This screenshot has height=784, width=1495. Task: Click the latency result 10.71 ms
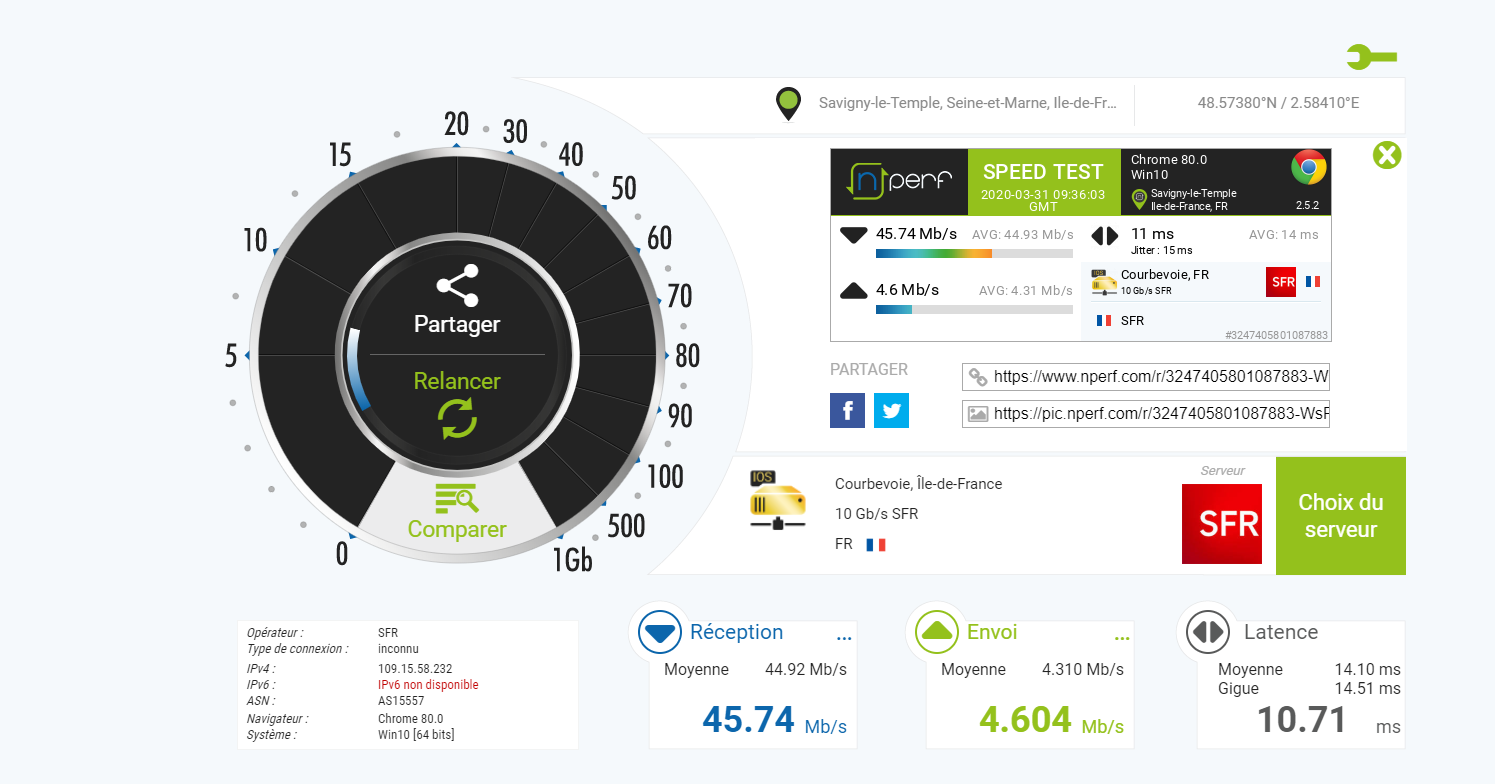(x=1329, y=720)
